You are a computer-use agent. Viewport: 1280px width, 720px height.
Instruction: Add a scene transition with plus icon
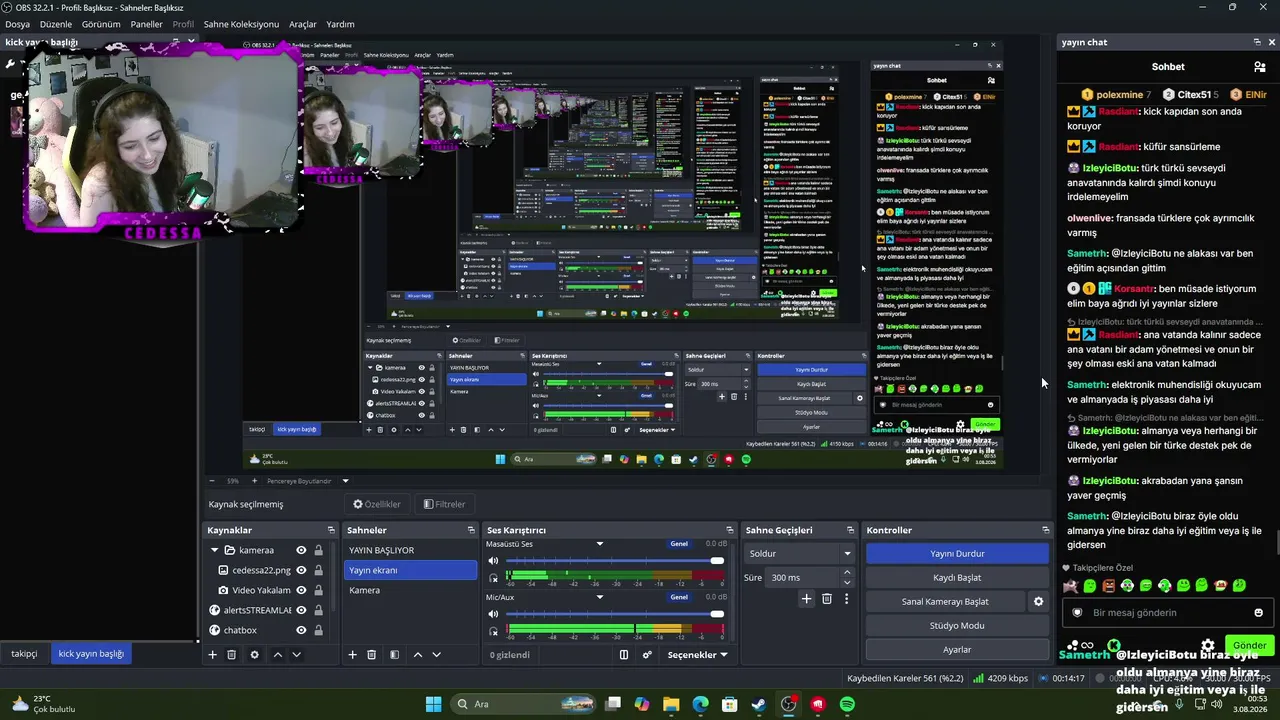[x=806, y=599]
